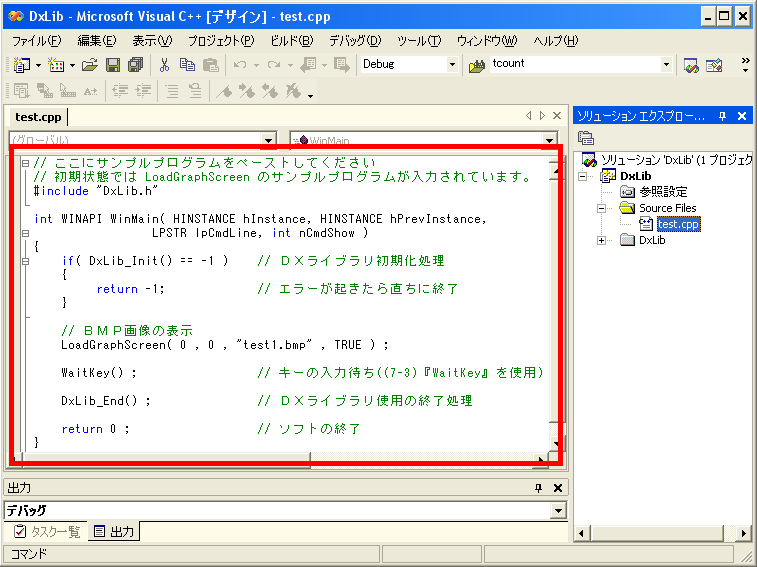Click the Undo arrow icon
This screenshot has width=757, height=567.
pos(240,64)
